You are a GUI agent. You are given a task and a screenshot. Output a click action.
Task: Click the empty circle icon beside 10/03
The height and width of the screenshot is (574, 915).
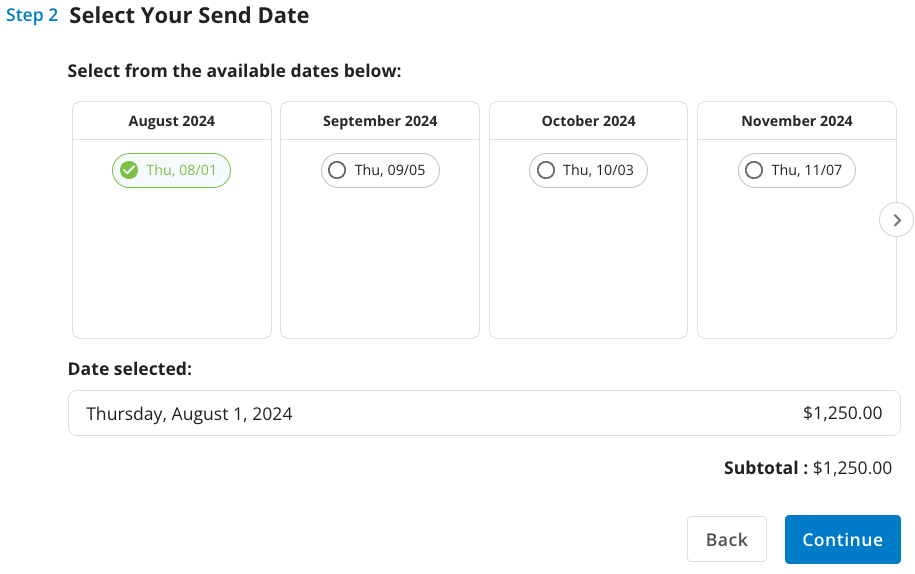546,170
